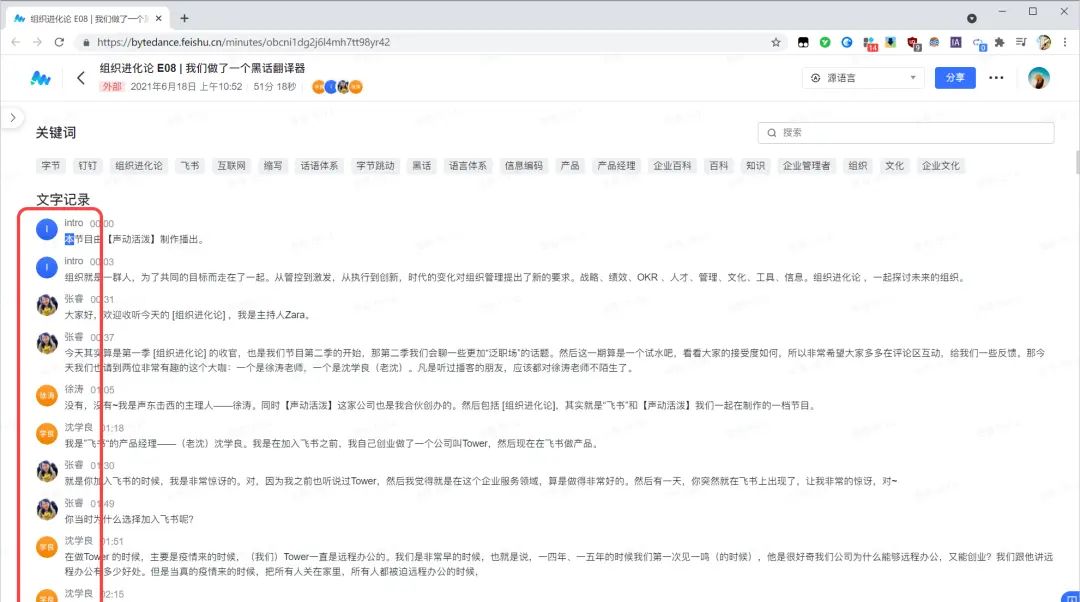
Task: Click the 外部 label under the title
Action: (112, 87)
